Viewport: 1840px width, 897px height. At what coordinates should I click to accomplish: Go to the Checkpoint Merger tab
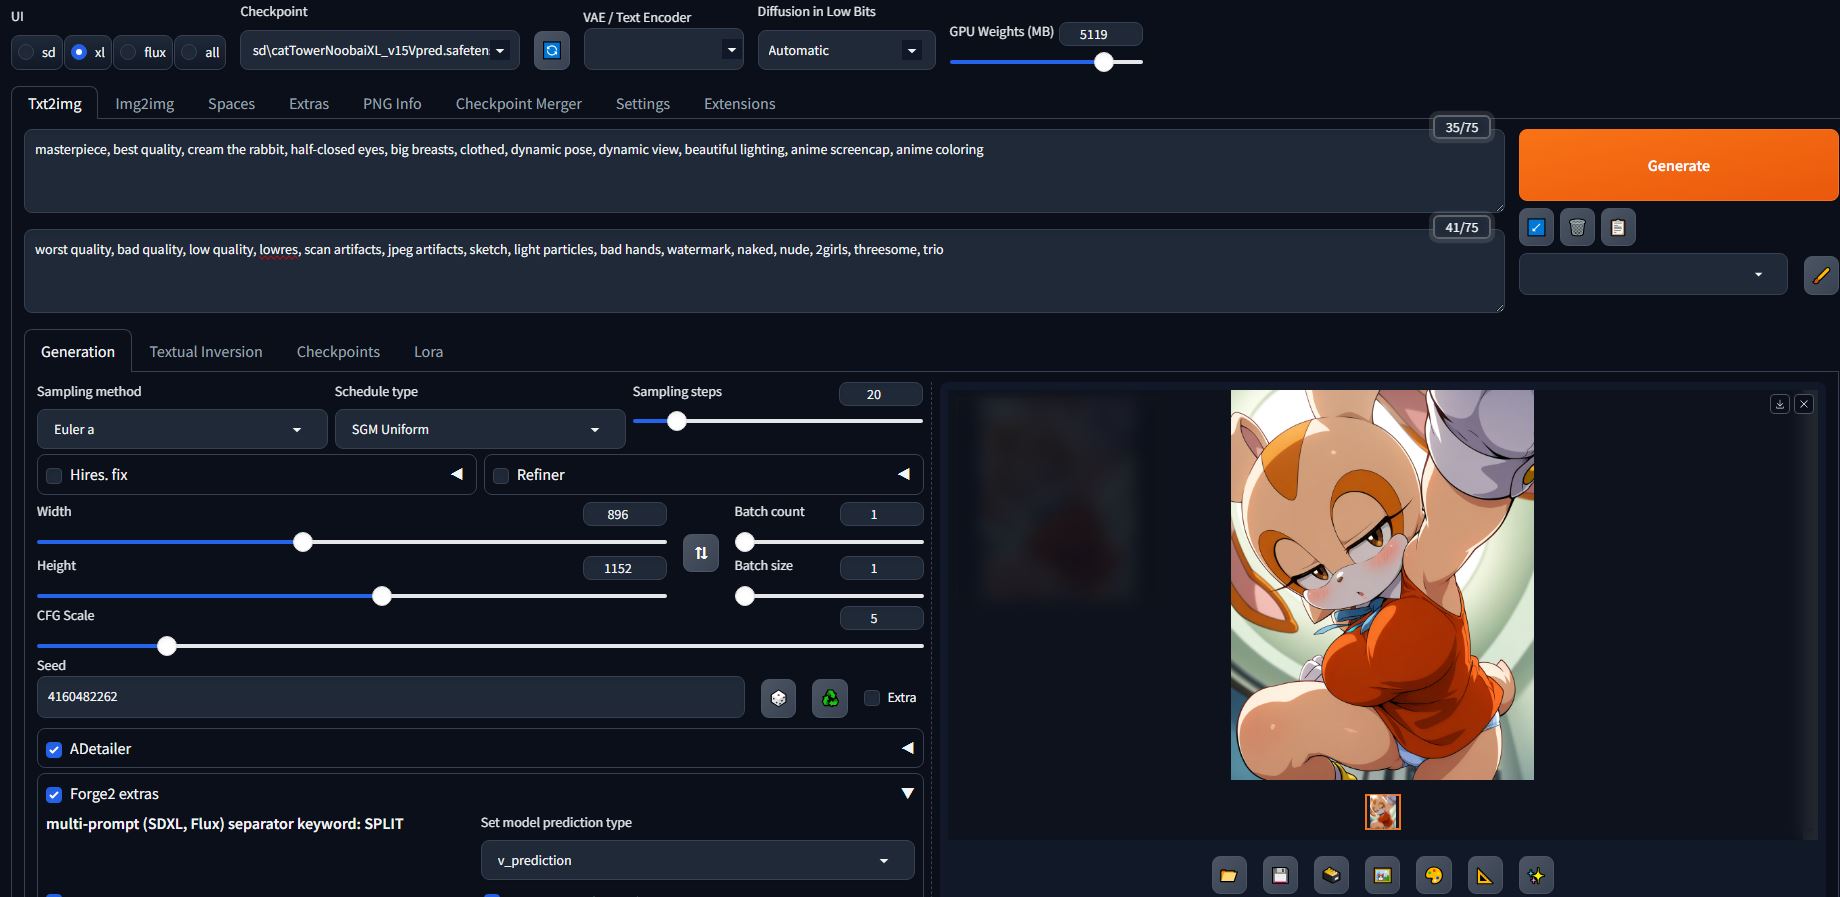click(519, 104)
